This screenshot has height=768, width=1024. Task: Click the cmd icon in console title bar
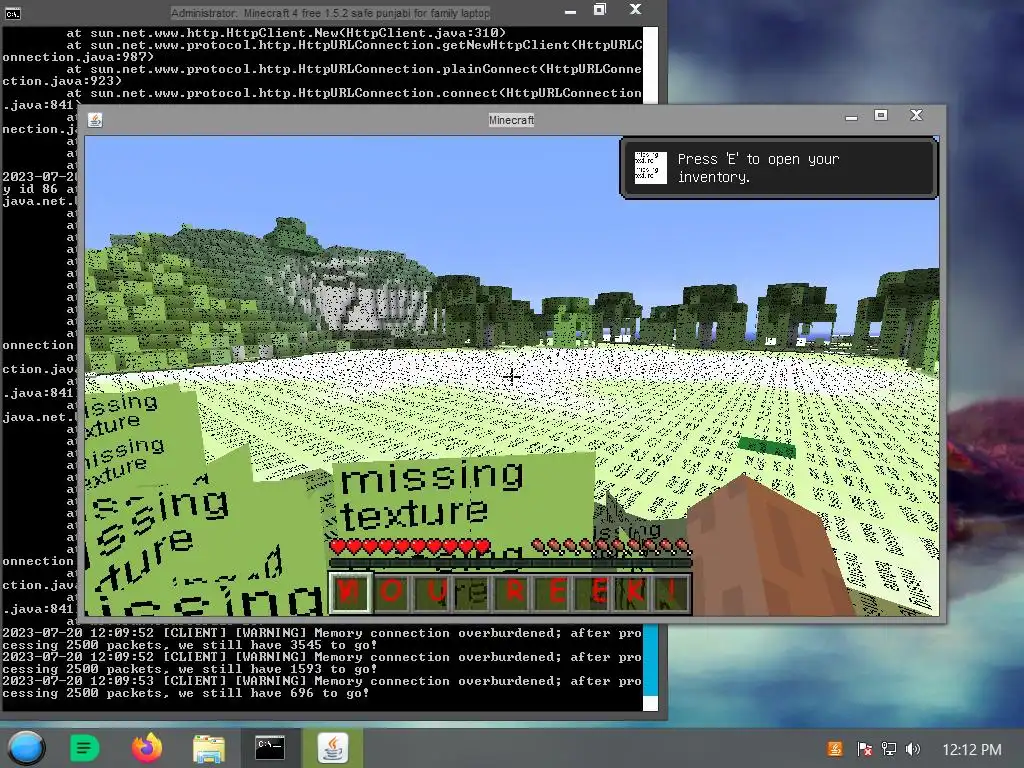(x=12, y=13)
